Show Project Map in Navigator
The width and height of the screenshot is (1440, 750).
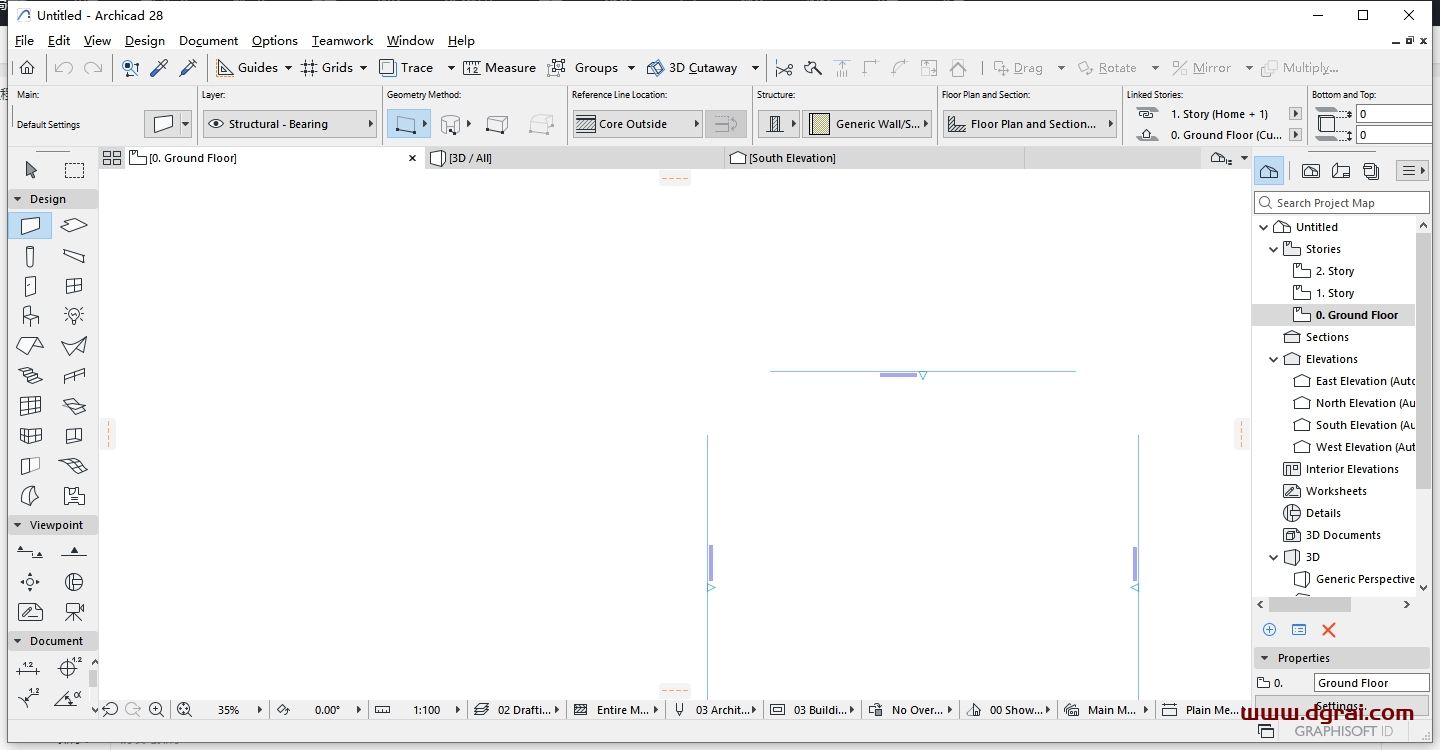click(x=1270, y=171)
